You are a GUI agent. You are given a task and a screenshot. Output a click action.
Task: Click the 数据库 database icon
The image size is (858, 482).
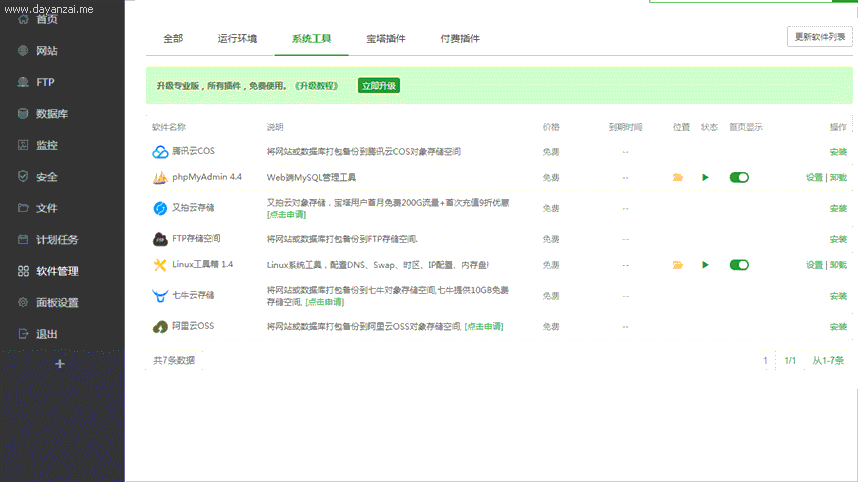(23, 114)
